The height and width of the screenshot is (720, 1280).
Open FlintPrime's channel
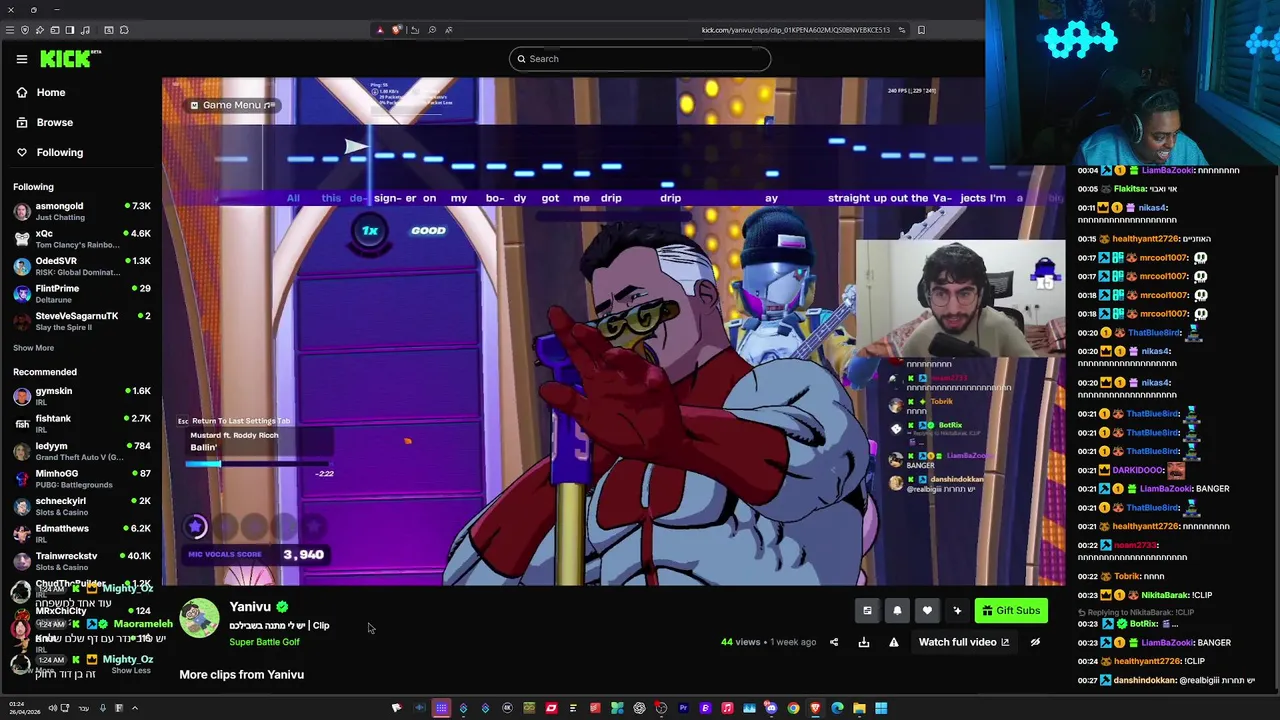point(81,293)
